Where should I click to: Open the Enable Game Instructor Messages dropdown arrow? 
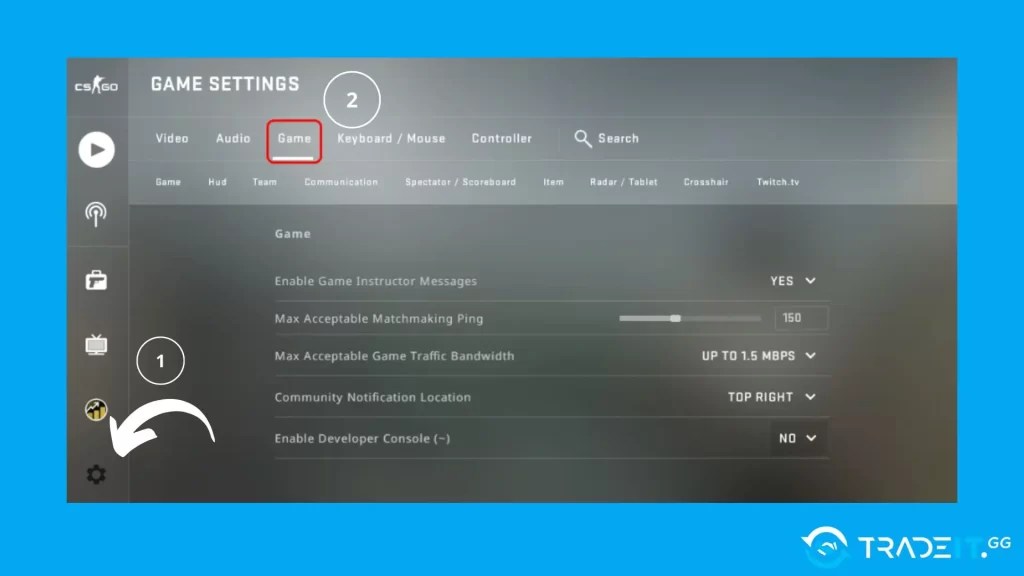[812, 281]
